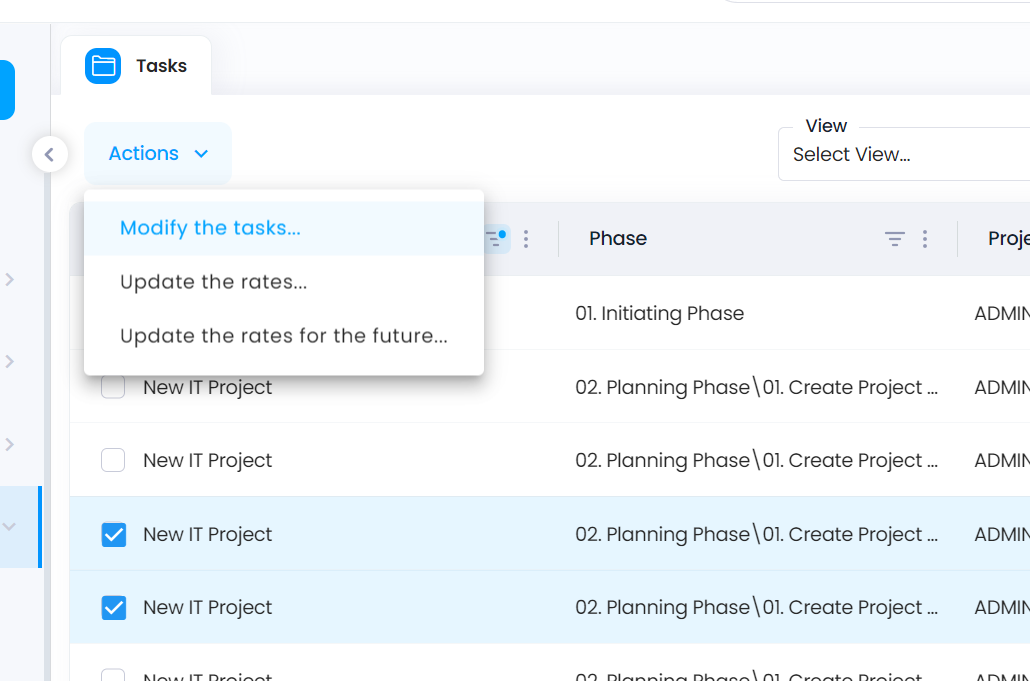Expand the first sidebar chevron arrow

pyautogui.click(x=10, y=279)
